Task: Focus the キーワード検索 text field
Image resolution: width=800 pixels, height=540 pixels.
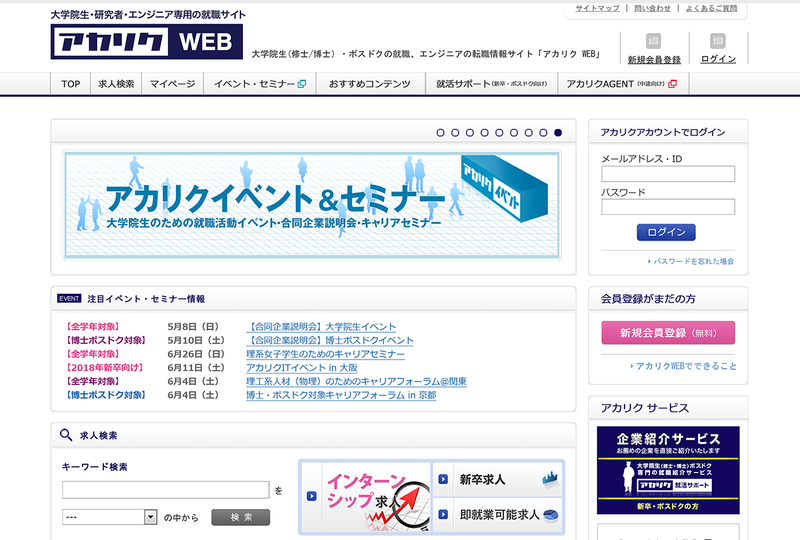Action: (166, 490)
